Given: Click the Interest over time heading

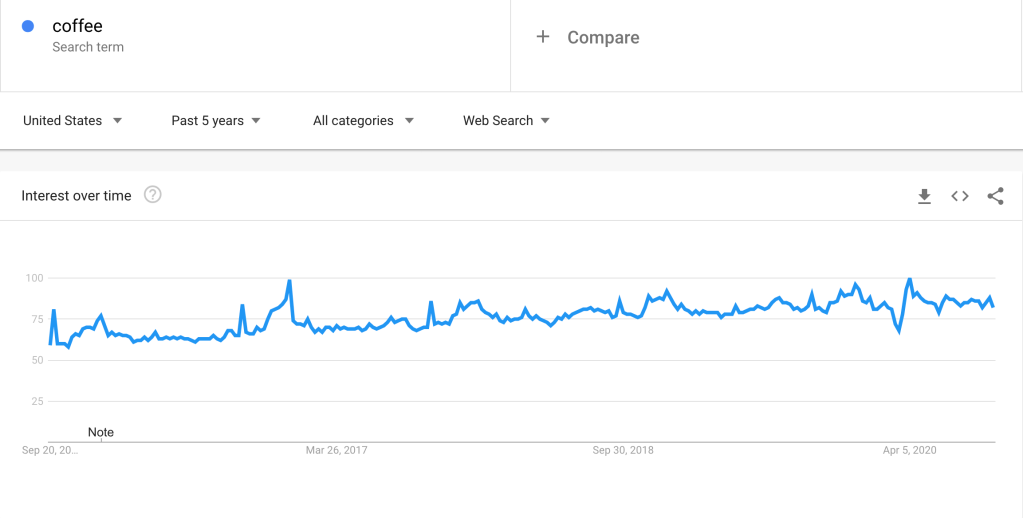Looking at the screenshot, I should click(x=76, y=196).
